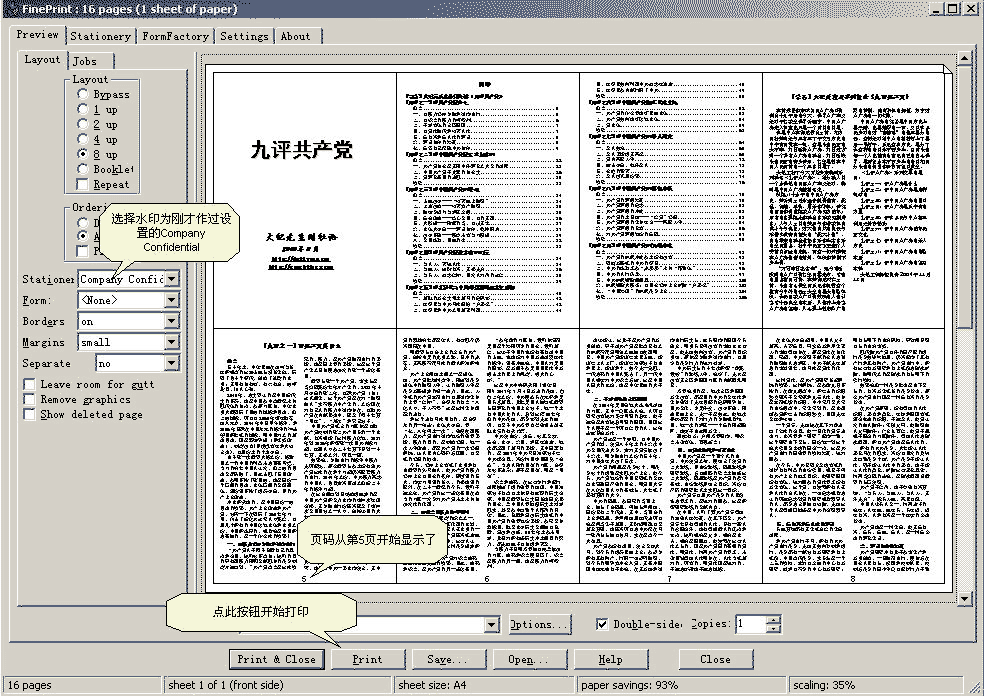This screenshot has height=696, width=984.
Task: Select the 8 up layout option
Action: [82, 154]
